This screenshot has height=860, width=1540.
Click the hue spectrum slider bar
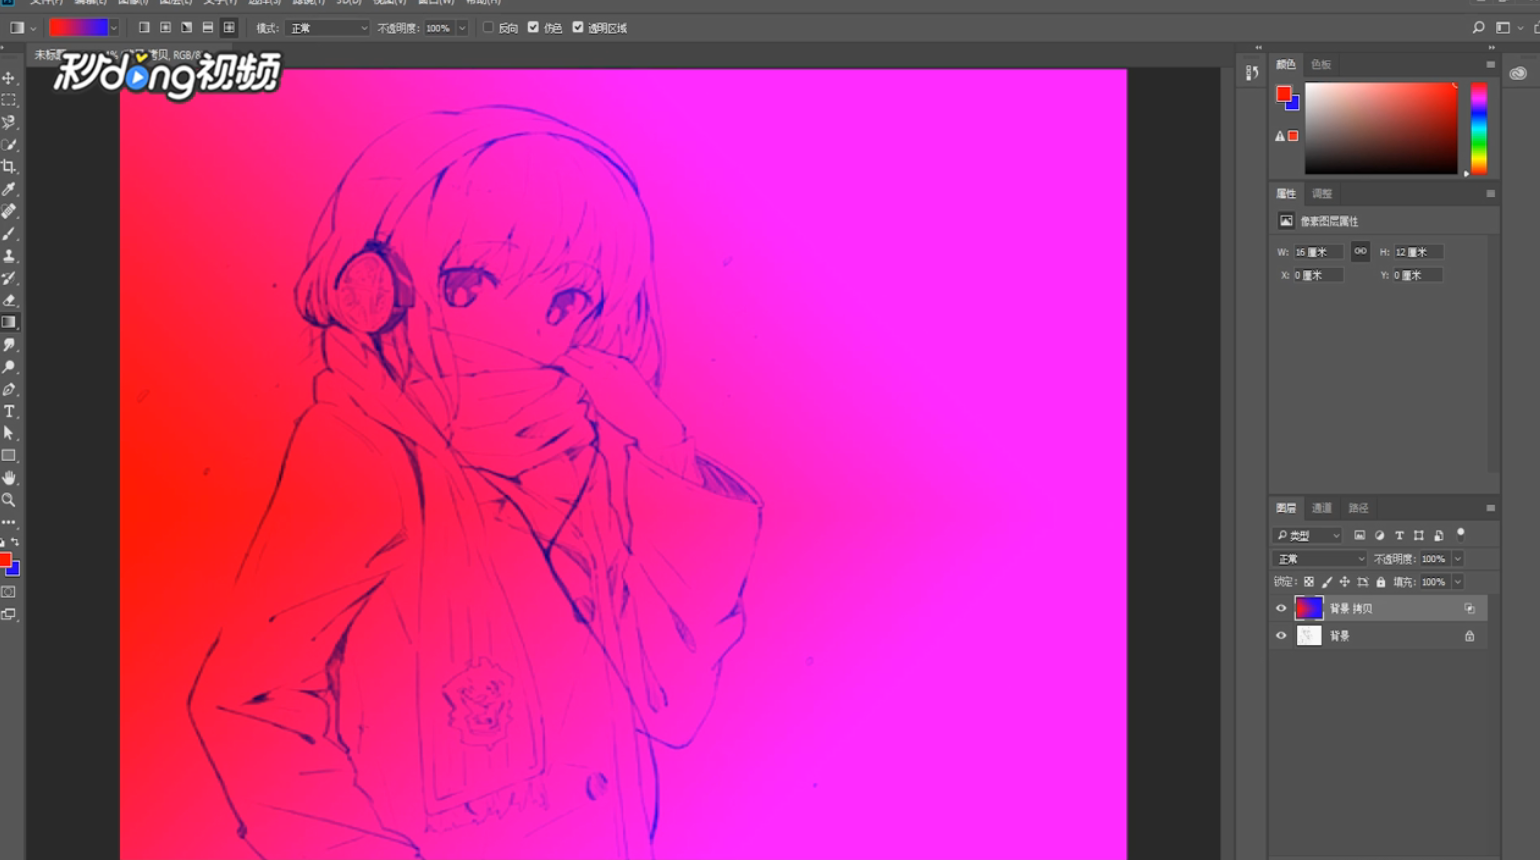[x=1479, y=128]
